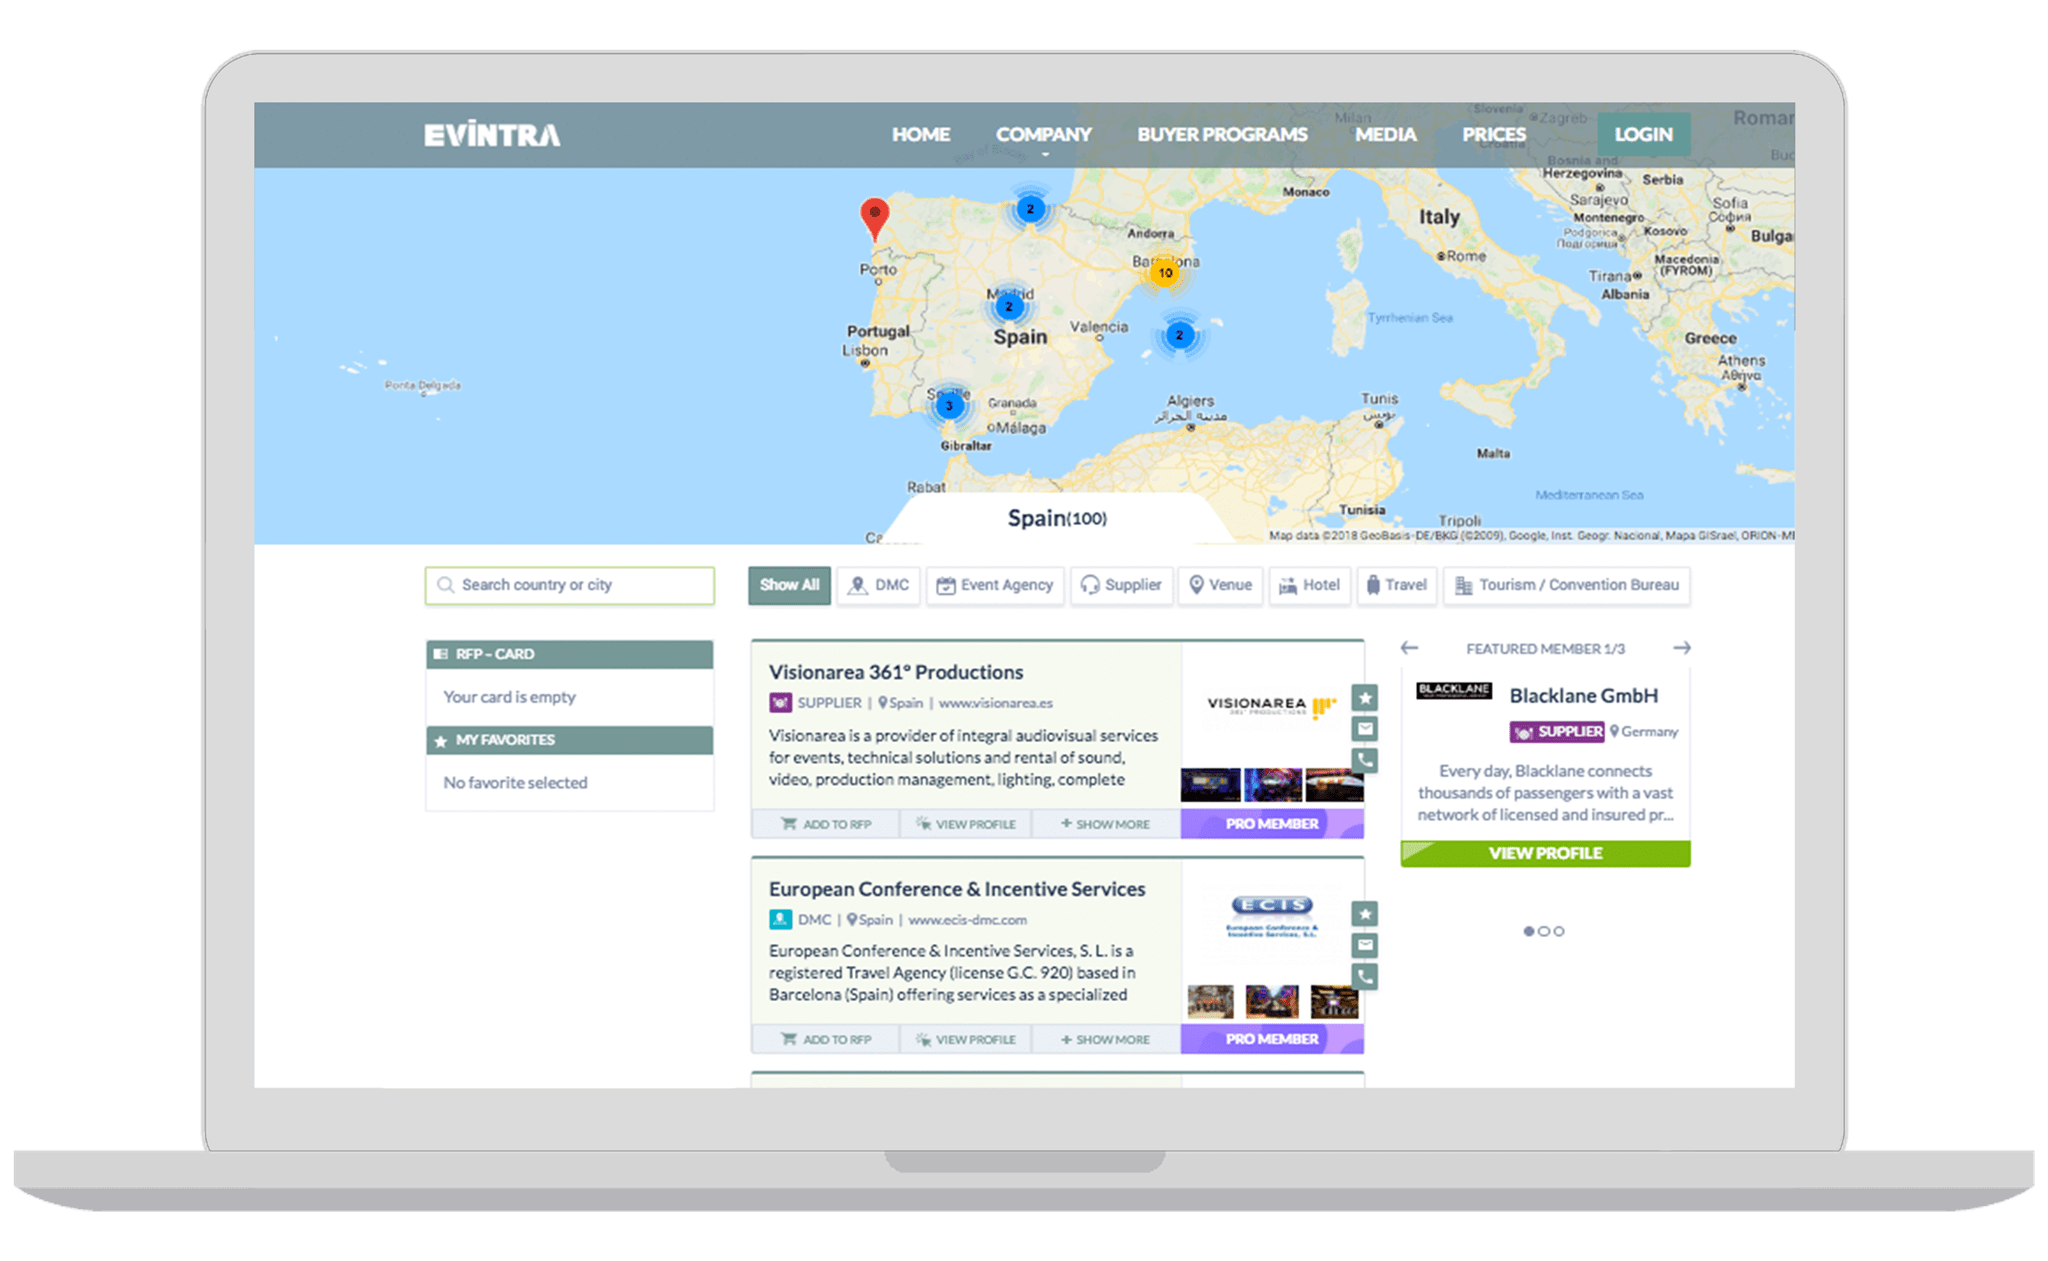This screenshot has height=1261, width=2048.
Task: Open the PRICES page
Action: 1494,134
